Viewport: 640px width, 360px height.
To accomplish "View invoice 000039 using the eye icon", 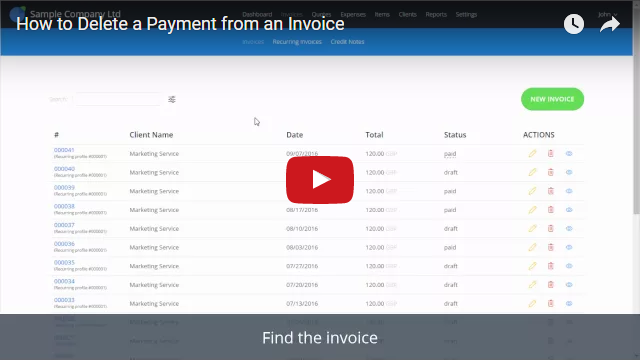I will click(569, 191).
